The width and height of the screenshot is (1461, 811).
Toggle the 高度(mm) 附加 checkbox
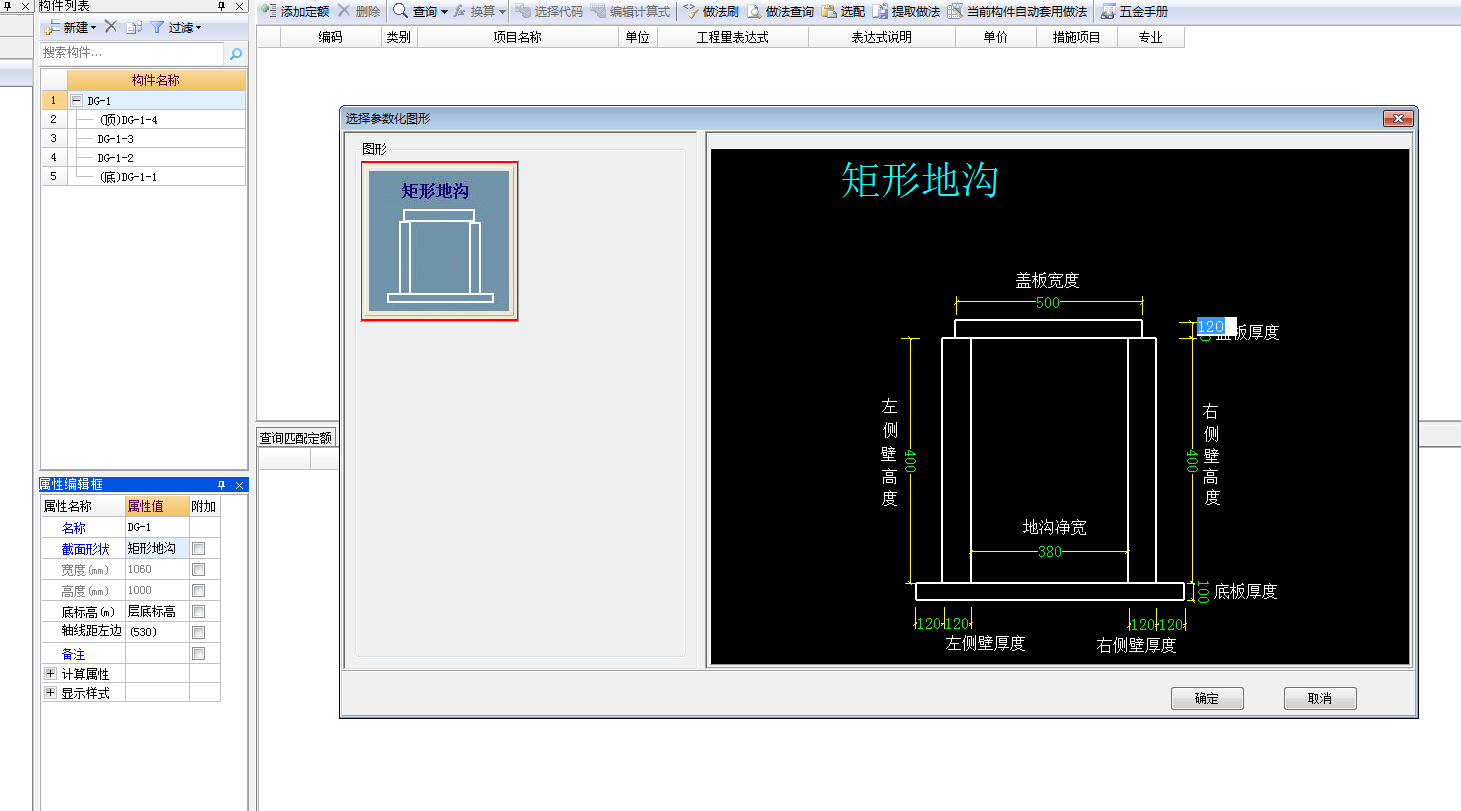click(x=199, y=591)
